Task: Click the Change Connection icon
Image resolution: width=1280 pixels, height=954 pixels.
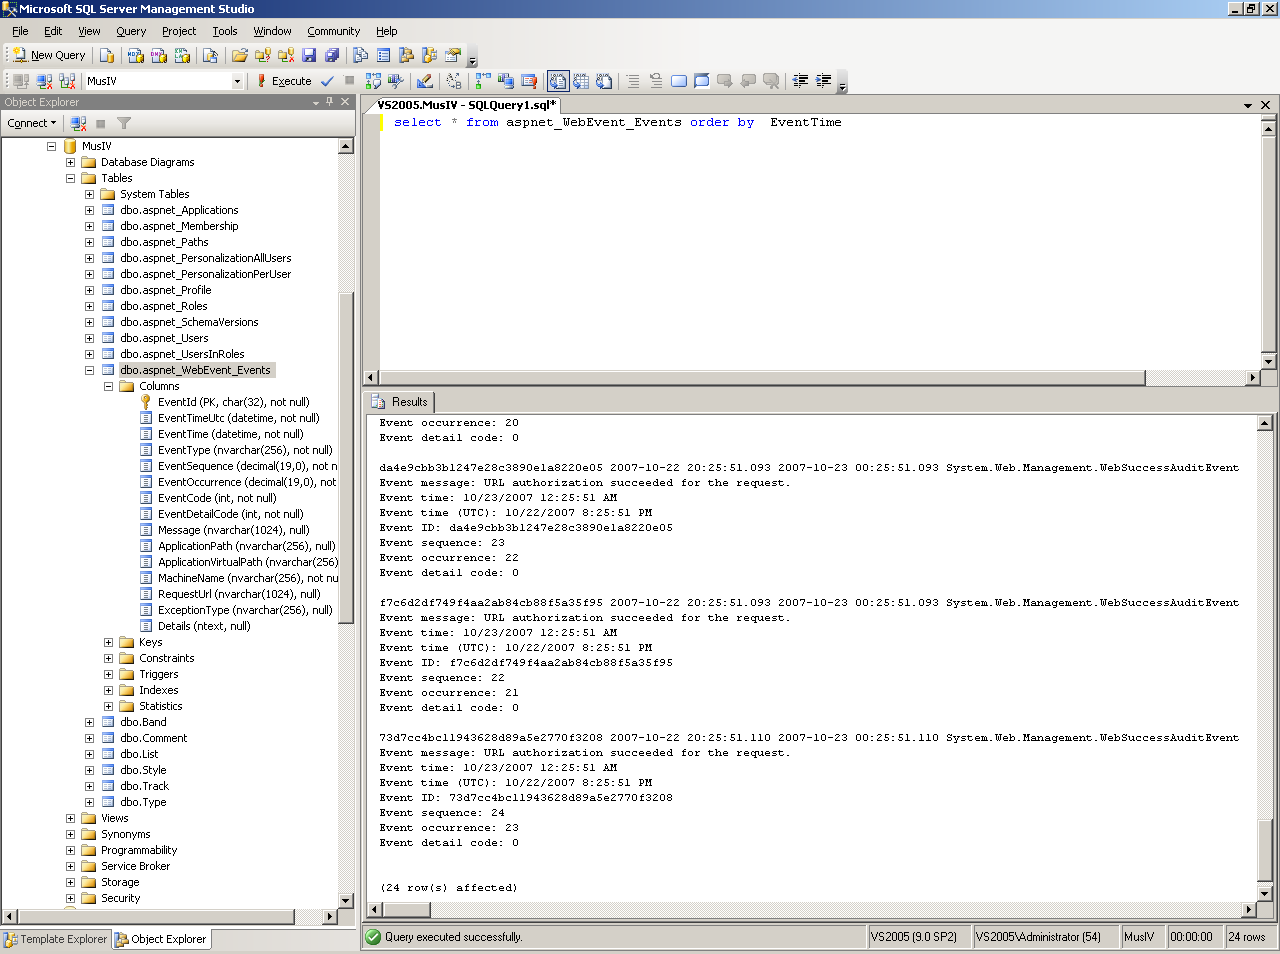Action: [x=67, y=81]
